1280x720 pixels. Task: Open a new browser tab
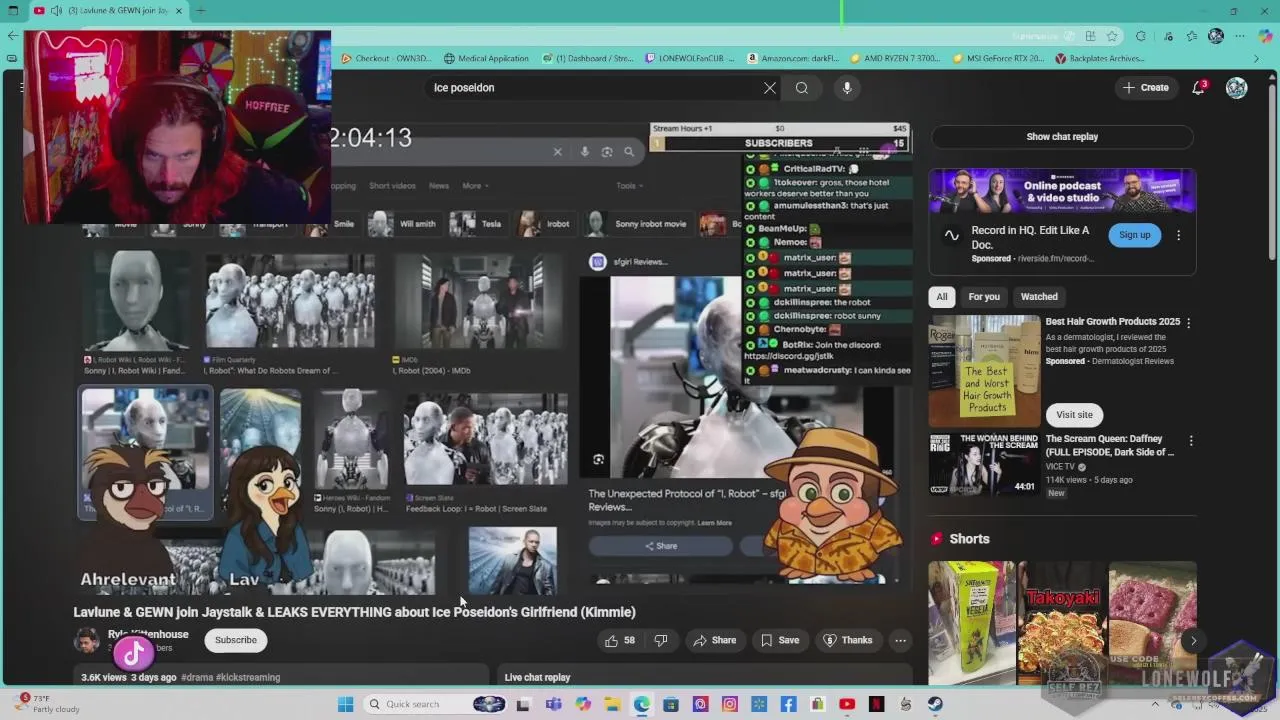[200, 11]
